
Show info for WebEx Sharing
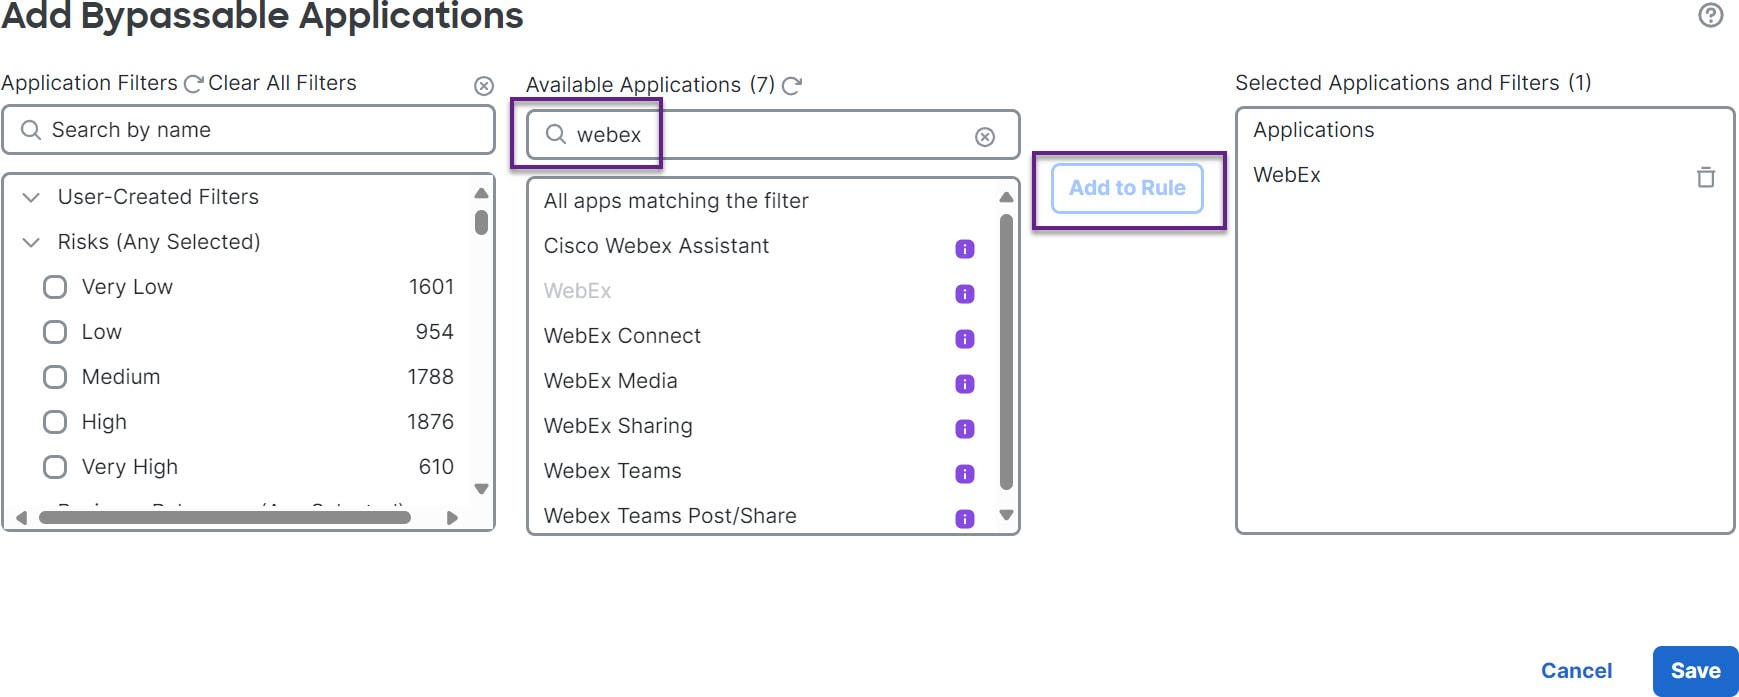click(x=965, y=429)
